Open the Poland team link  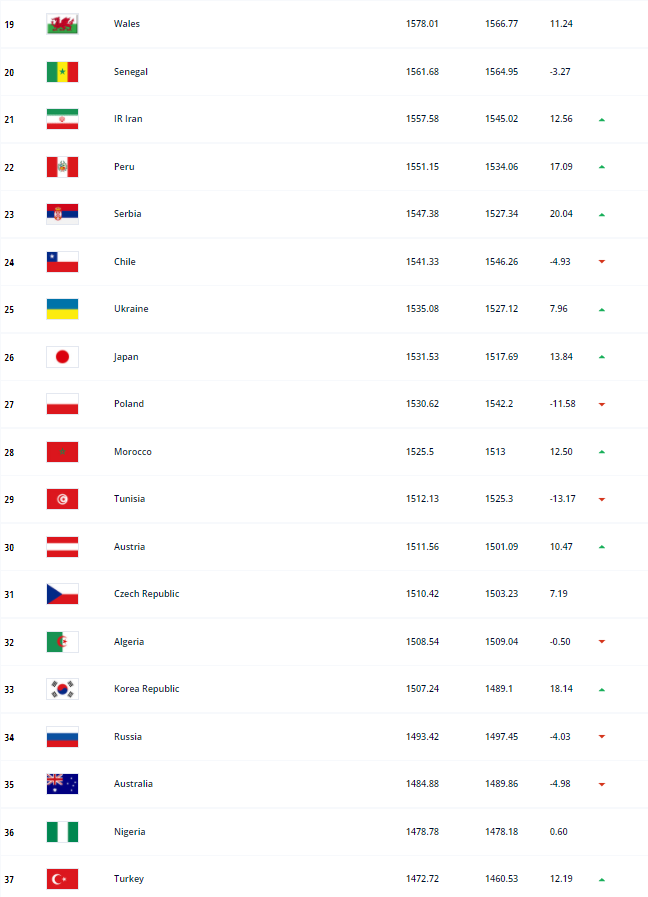click(x=129, y=404)
